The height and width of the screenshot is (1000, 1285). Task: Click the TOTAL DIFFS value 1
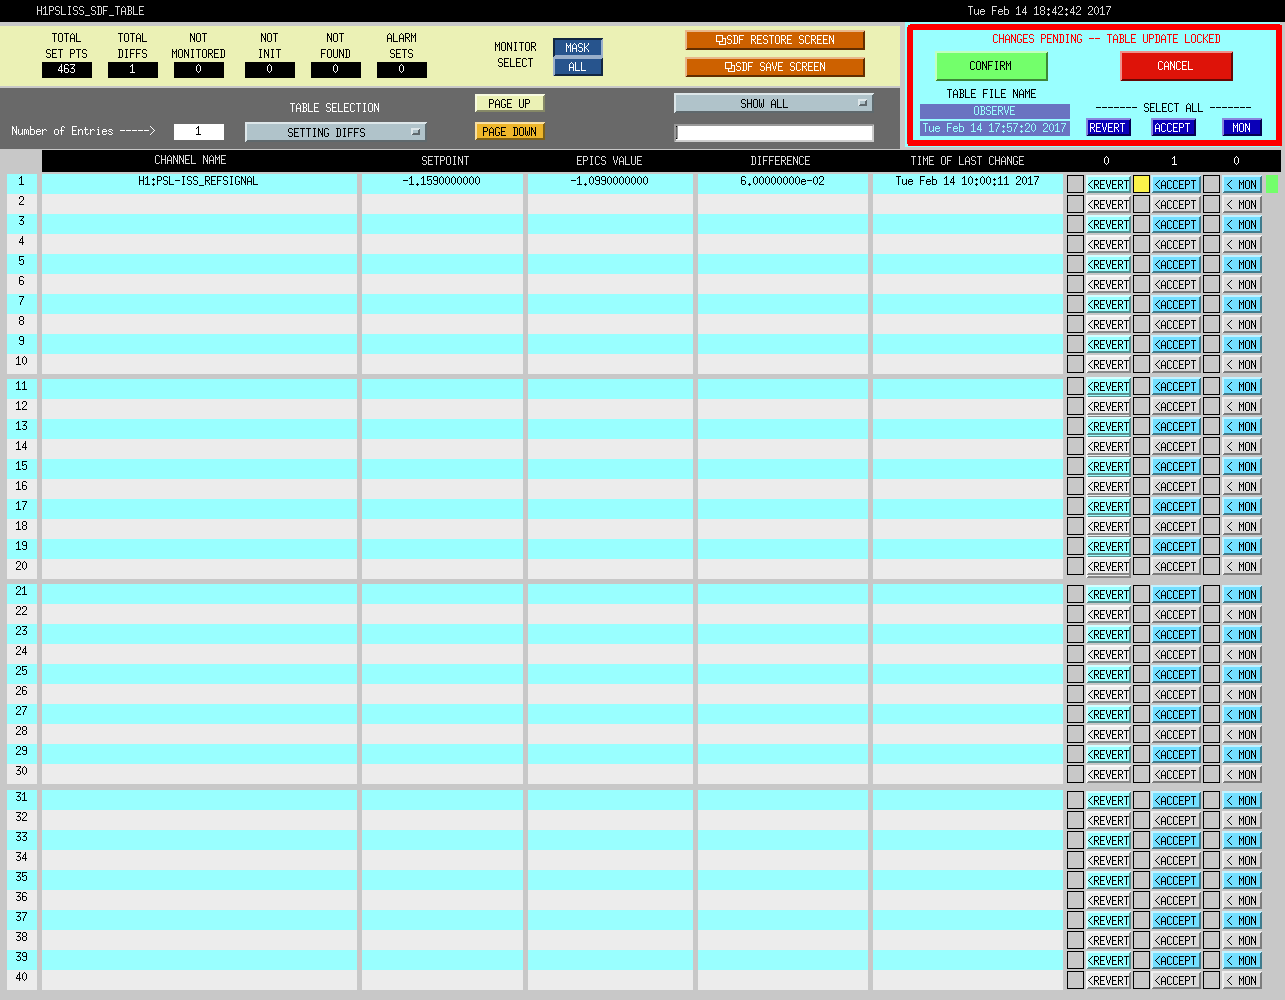tap(132, 70)
